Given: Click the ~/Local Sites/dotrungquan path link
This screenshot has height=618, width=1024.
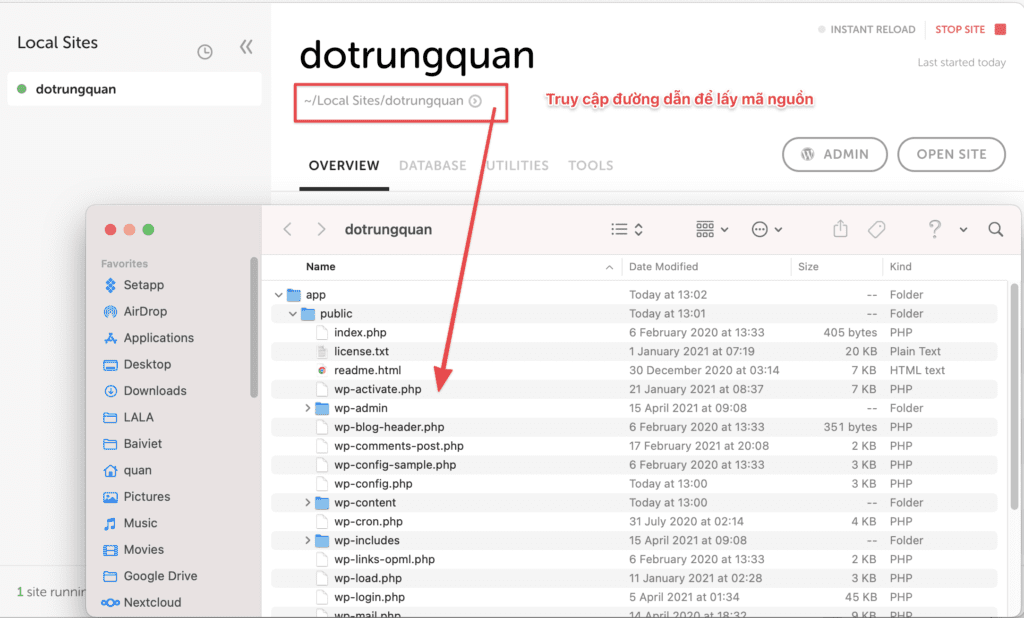Looking at the screenshot, I should [384, 101].
